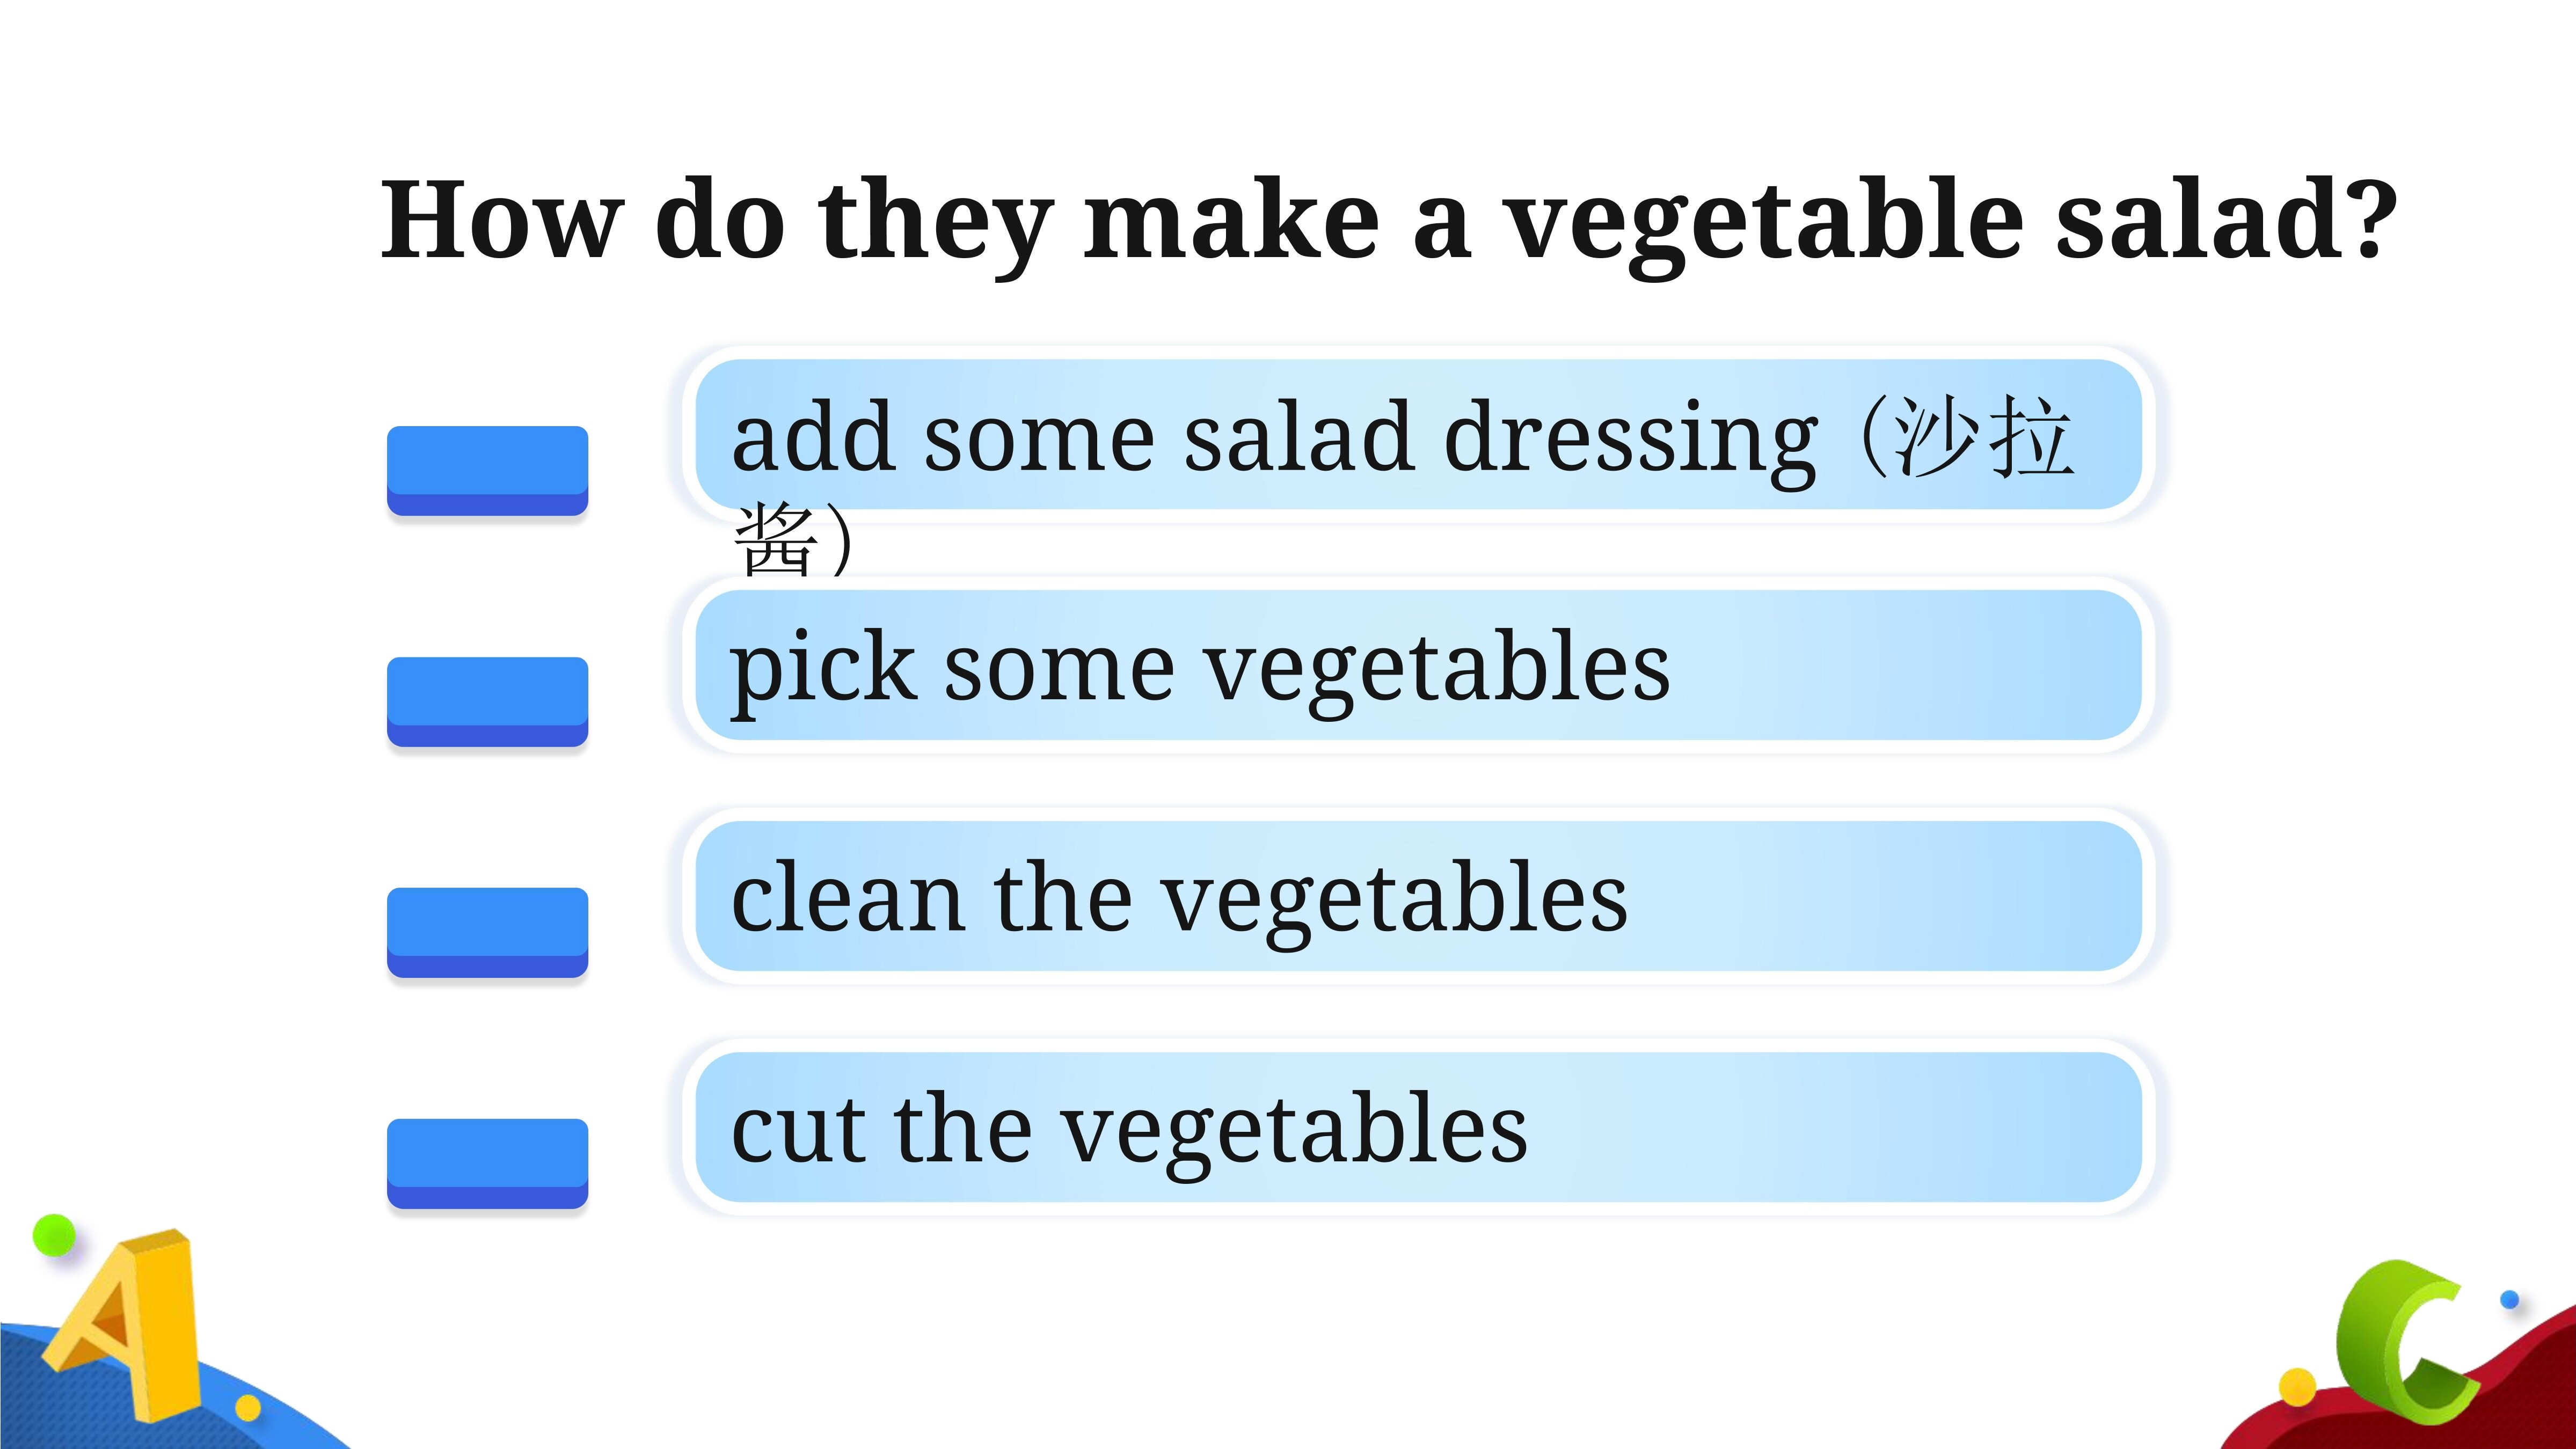This screenshot has width=2576, height=1449.
Task: Click the small blue dot beside letter C
Action: pyautogui.click(x=2509, y=1300)
